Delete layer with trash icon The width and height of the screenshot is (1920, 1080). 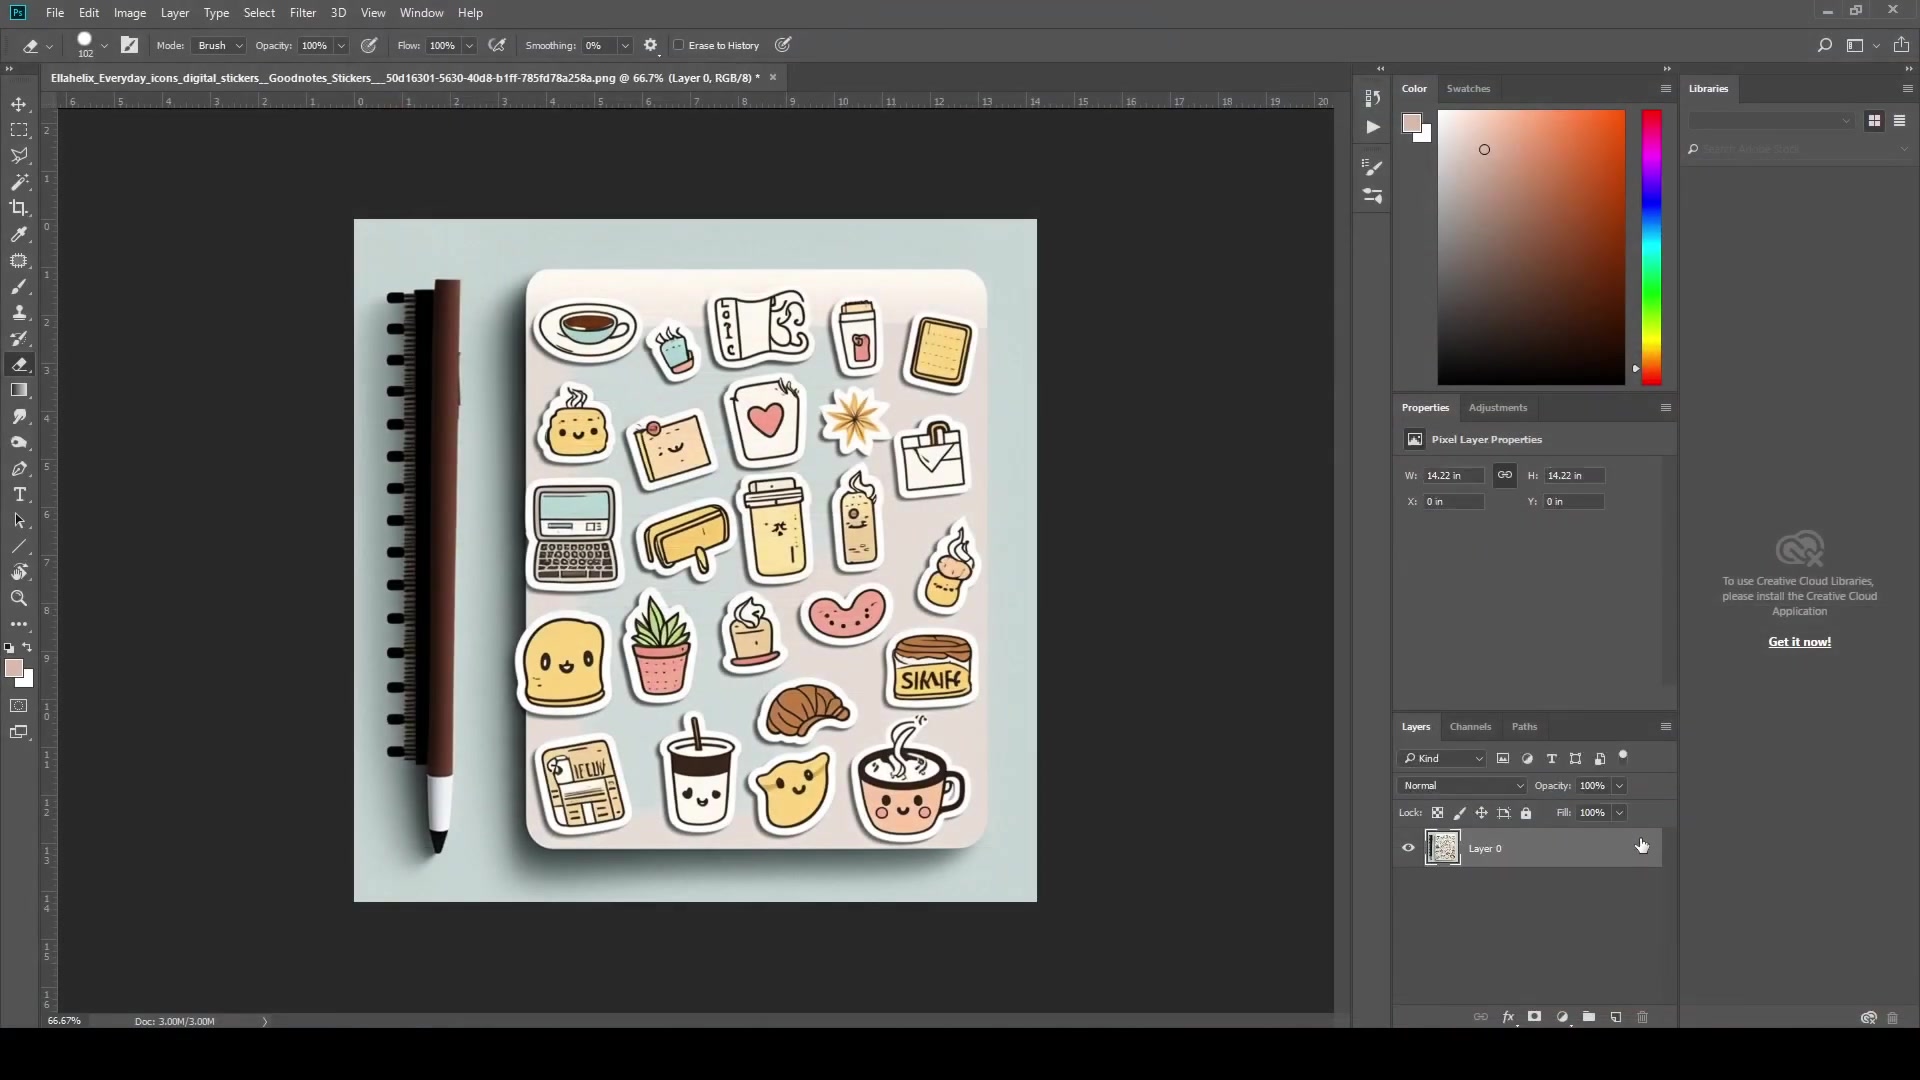coord(1642,1017)
